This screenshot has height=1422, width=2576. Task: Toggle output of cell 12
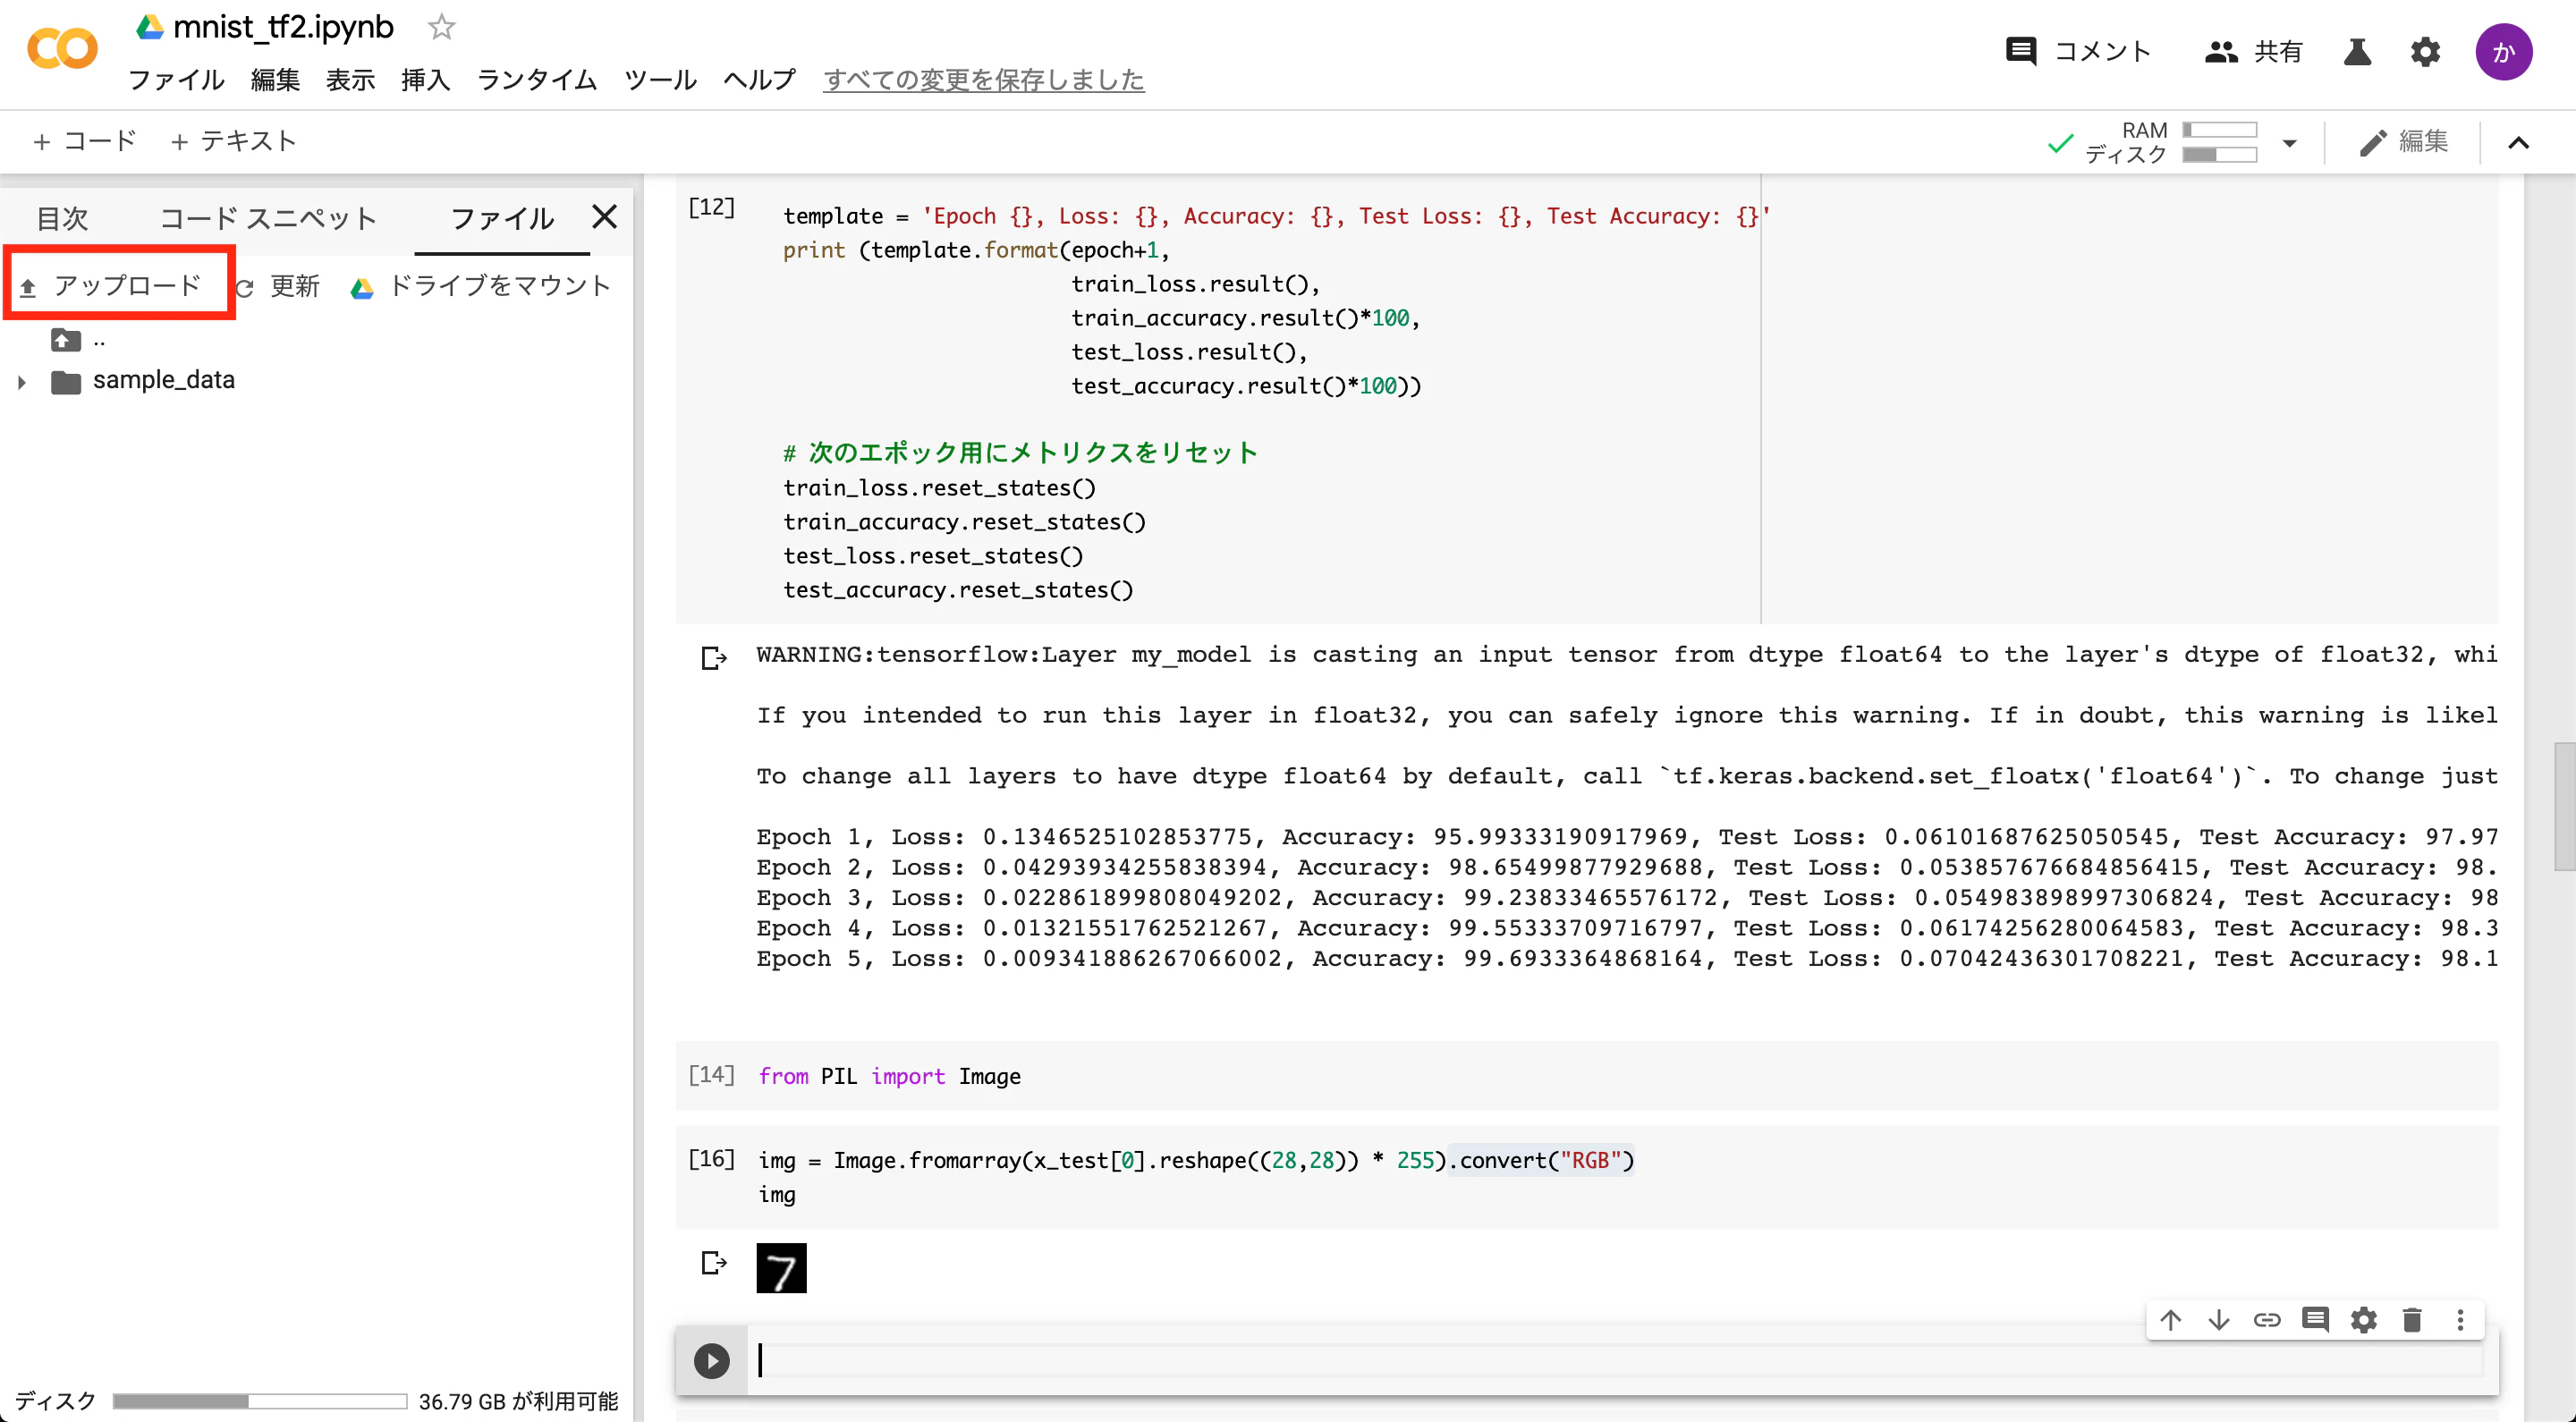[x=713, y=657]
